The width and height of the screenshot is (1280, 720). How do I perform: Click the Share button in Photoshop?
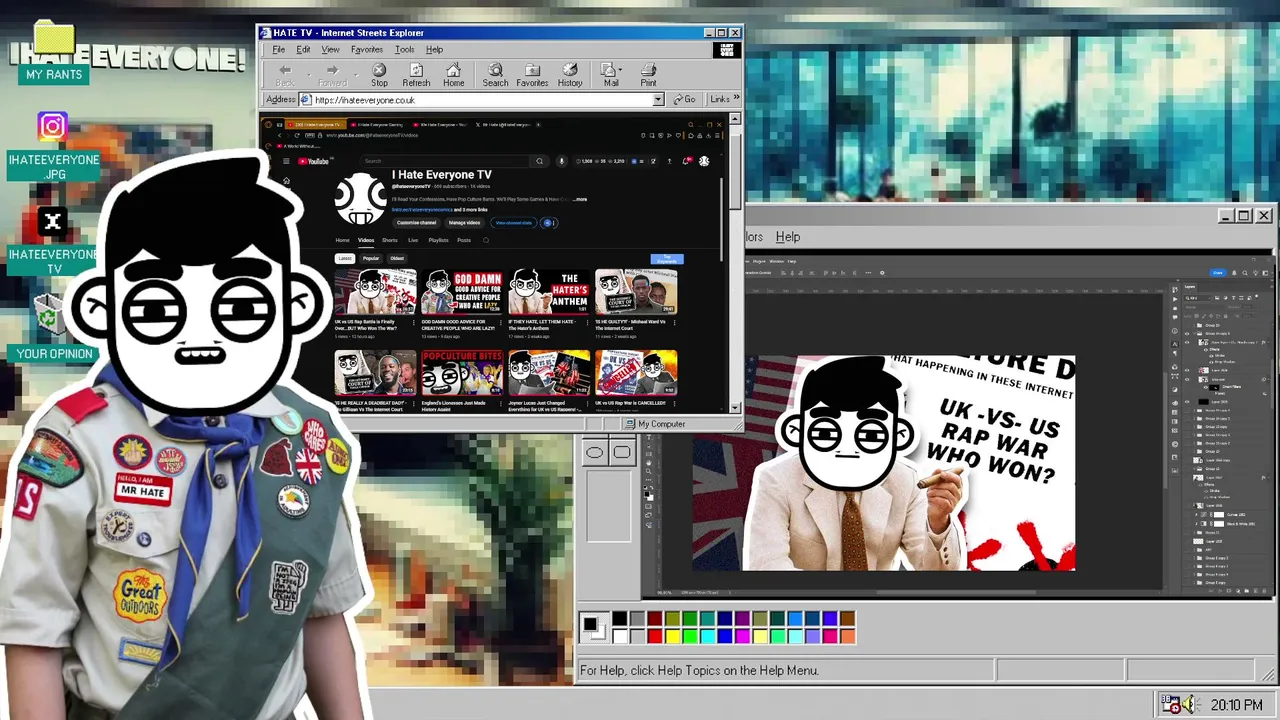[x=1218, y=272]
